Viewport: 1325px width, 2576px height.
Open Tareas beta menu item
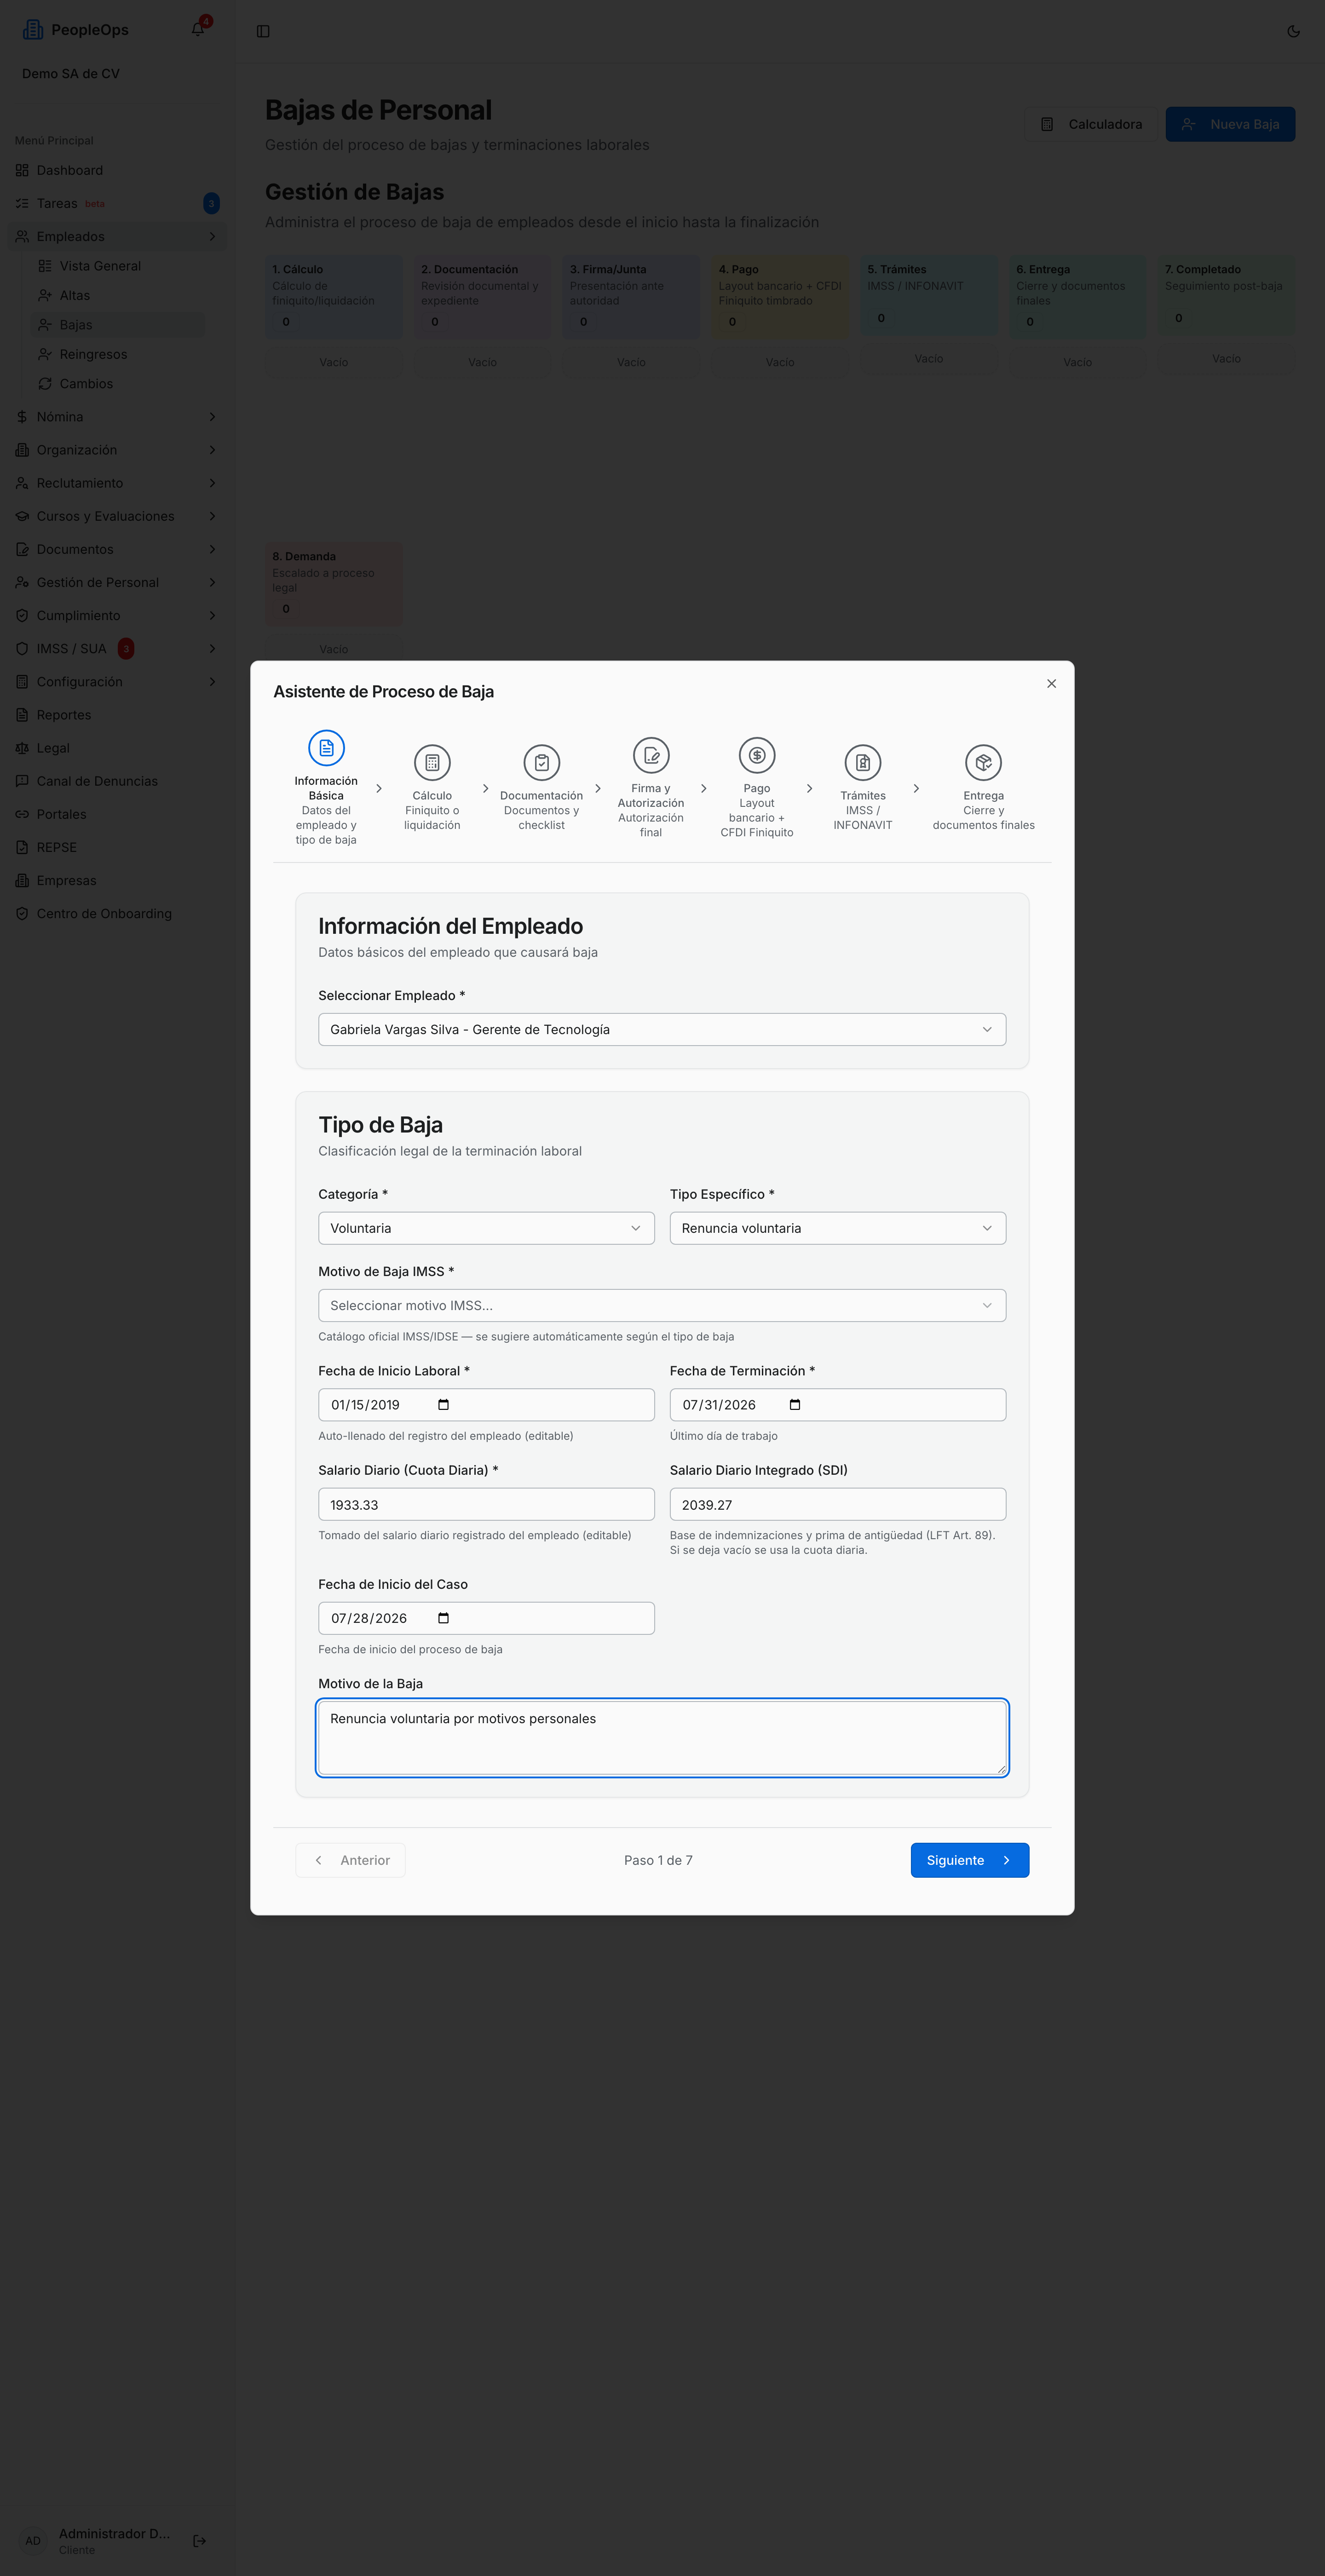(x=117, y=203)
